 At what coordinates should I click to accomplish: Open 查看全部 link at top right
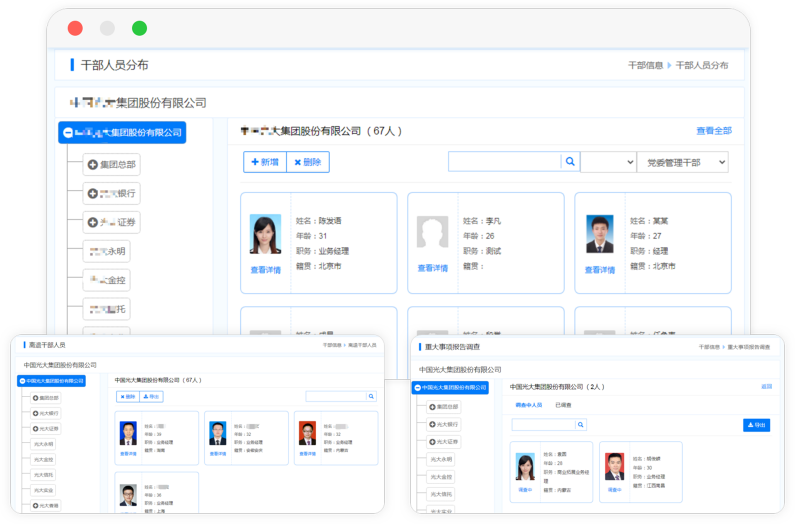pos(713,131)
